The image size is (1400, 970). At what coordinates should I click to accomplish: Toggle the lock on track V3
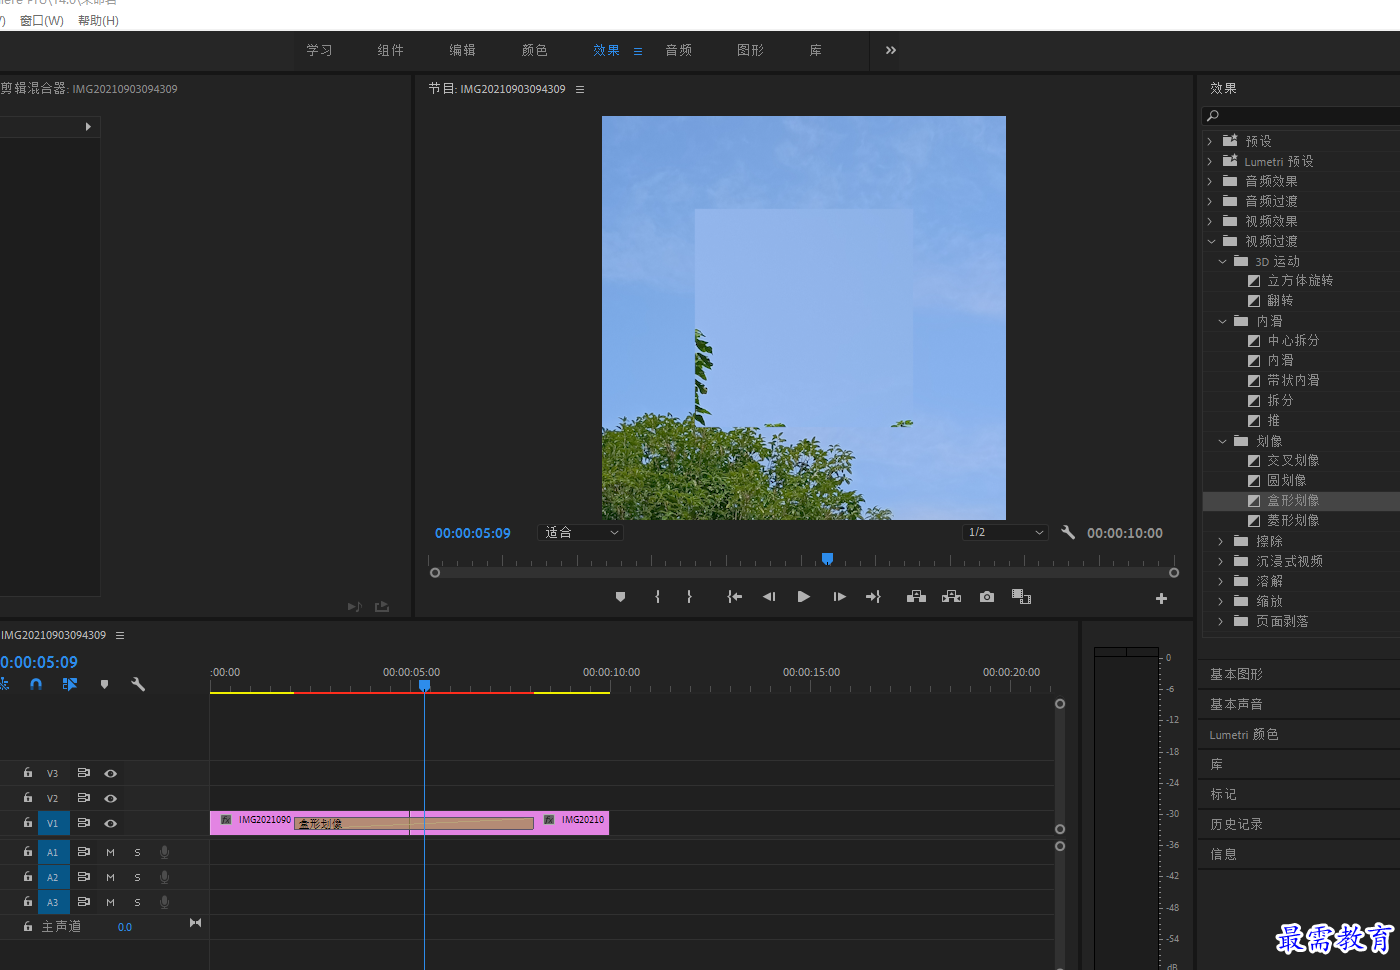click(28, 773)
